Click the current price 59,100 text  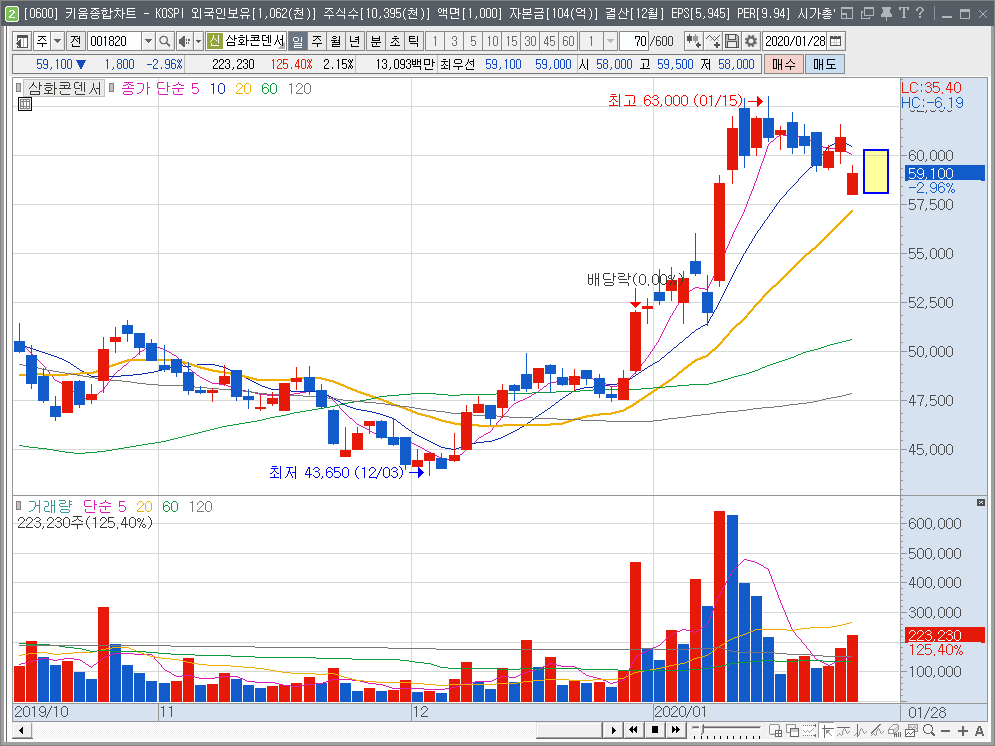coord(55,64)
